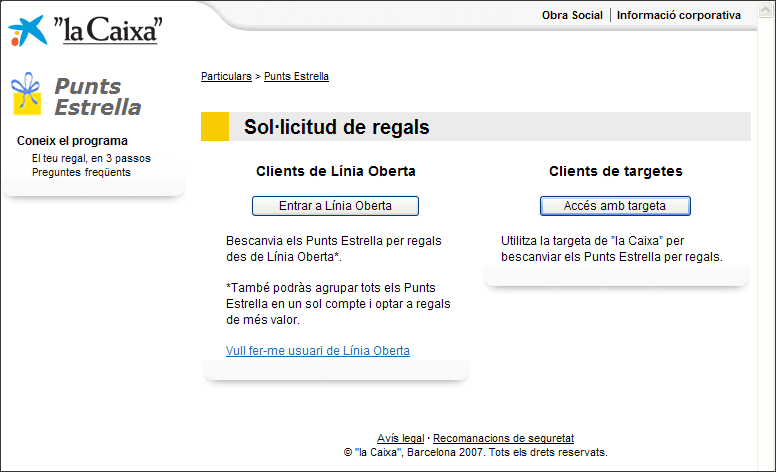Viewport: 776px width, 472px height.
Task: Click the "També podràs agrupar tots" paragraph
Action: point(338,304)
